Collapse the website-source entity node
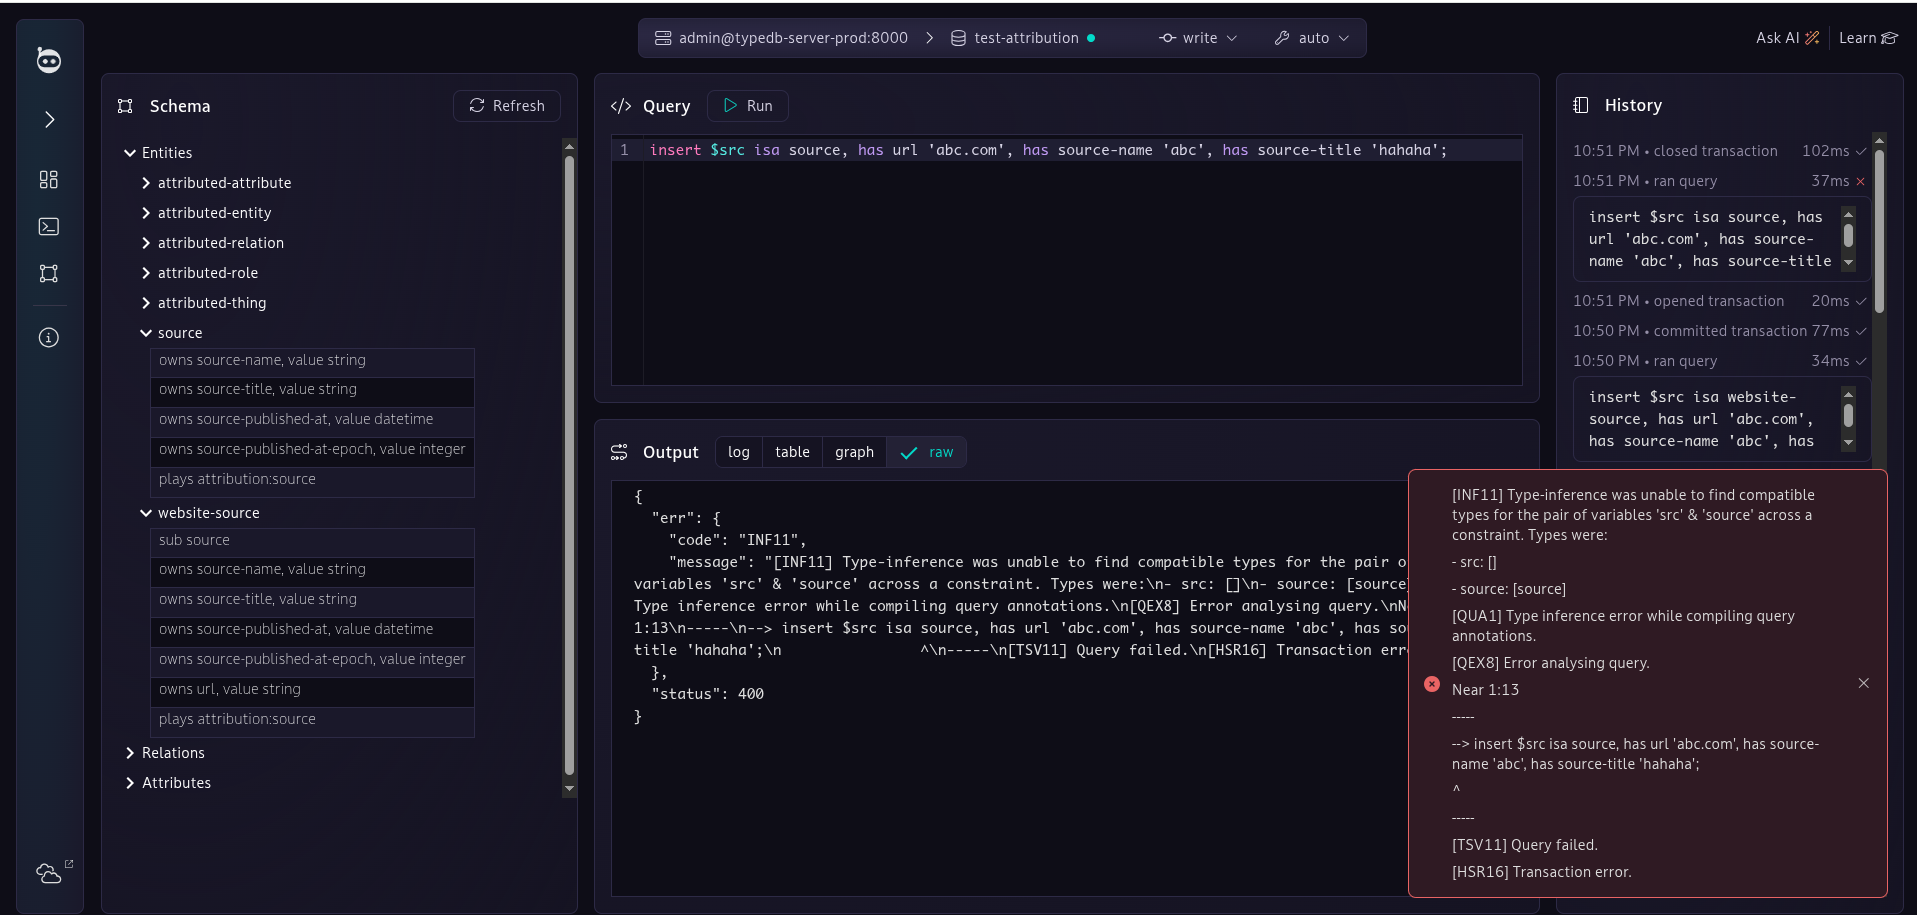This screenshot has height=915, width=1917. point(146,513)
